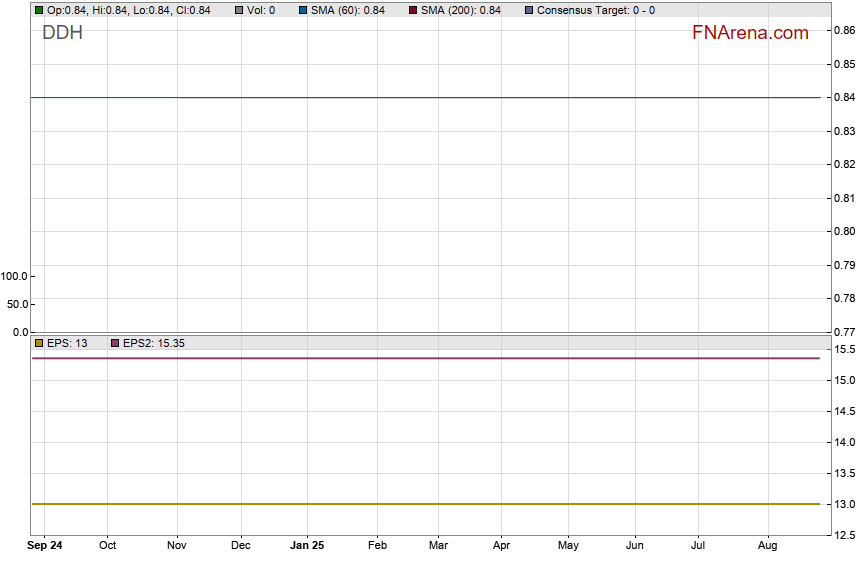Select the Jan 25 date label
859x566 pixels.
click(306, 546)
